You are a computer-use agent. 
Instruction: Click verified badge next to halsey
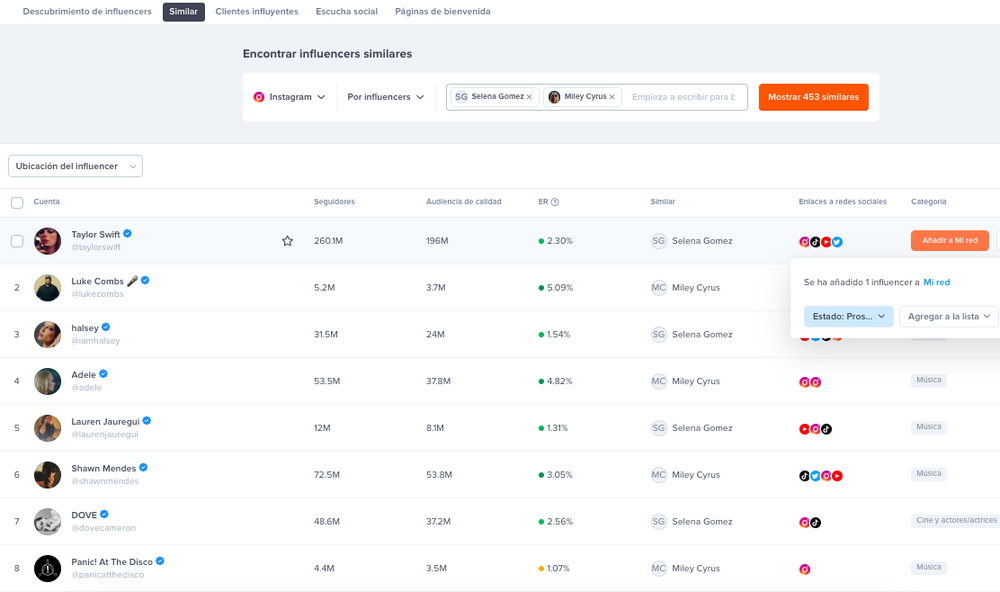(x=106, y=327)
